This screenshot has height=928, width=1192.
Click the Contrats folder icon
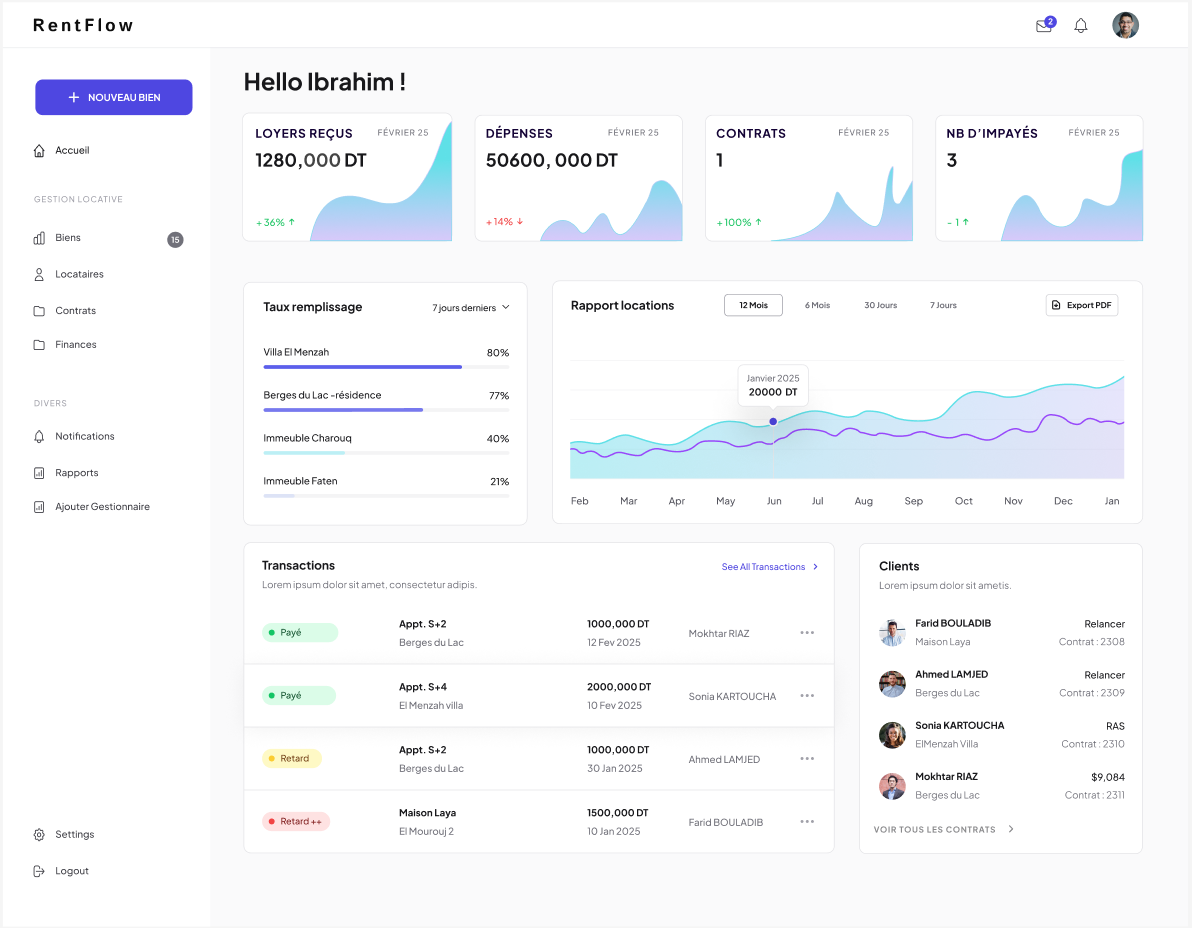click(x=39, y=311)
